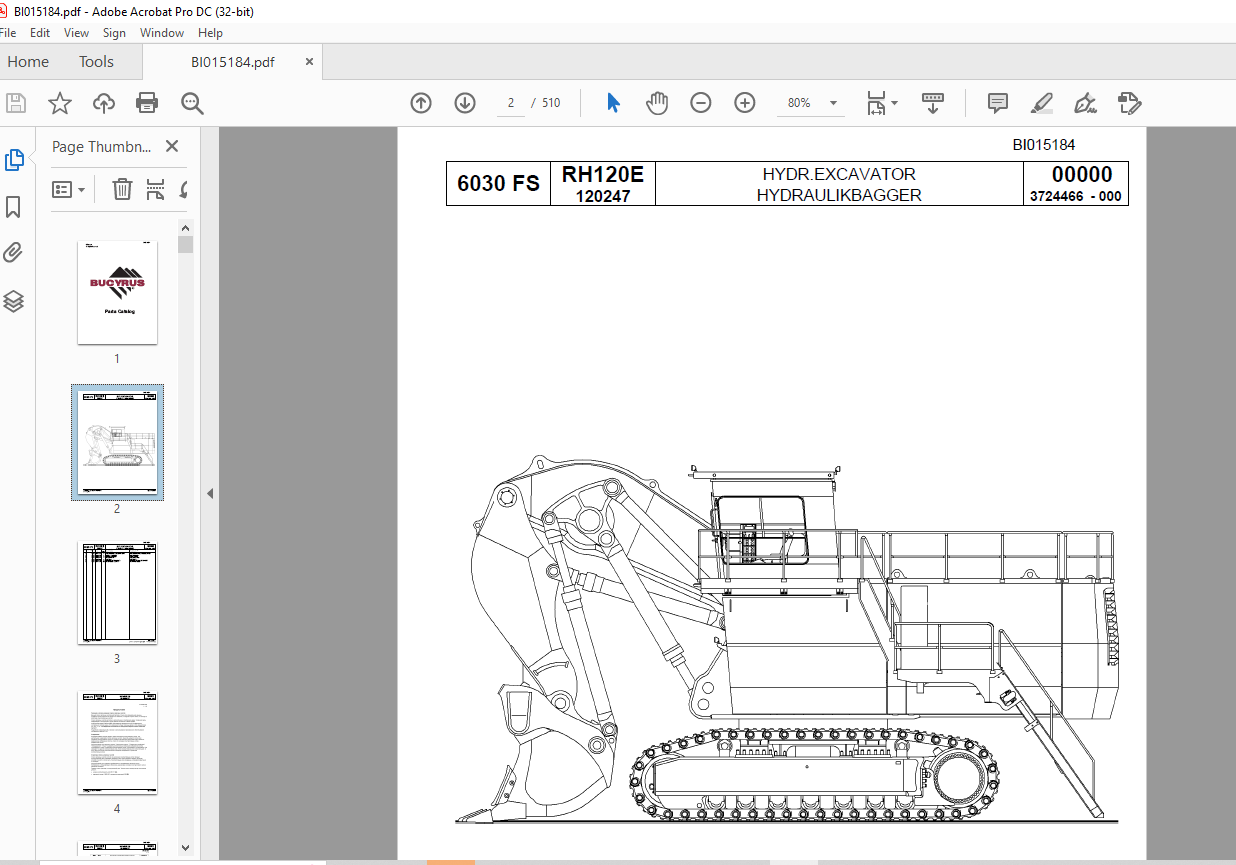The height and width of the screenshot is (865, 1236).
Task: Click the BI015184 document code text
Action: point(1044,145)
